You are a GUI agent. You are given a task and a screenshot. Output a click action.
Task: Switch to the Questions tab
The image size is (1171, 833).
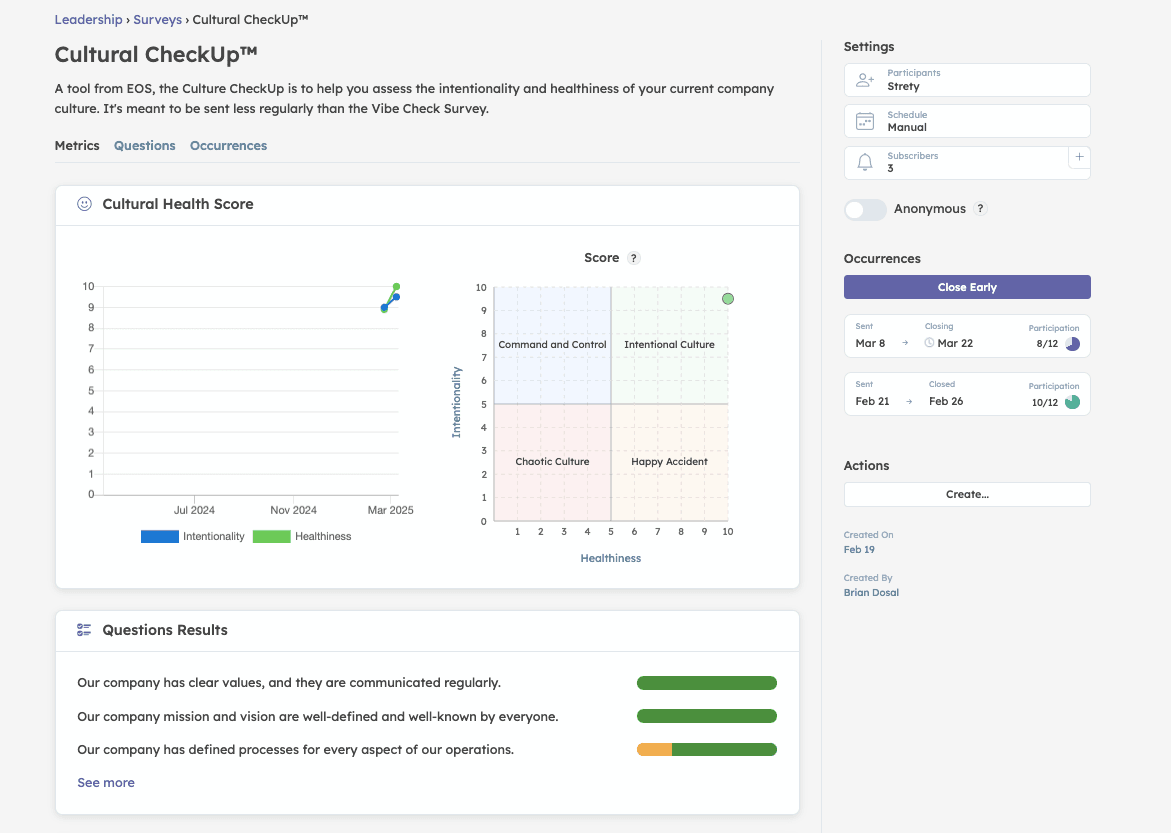[144, 146]
